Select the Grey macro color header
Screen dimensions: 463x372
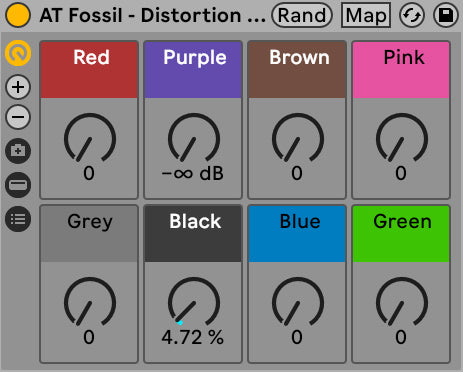point(89,234)
